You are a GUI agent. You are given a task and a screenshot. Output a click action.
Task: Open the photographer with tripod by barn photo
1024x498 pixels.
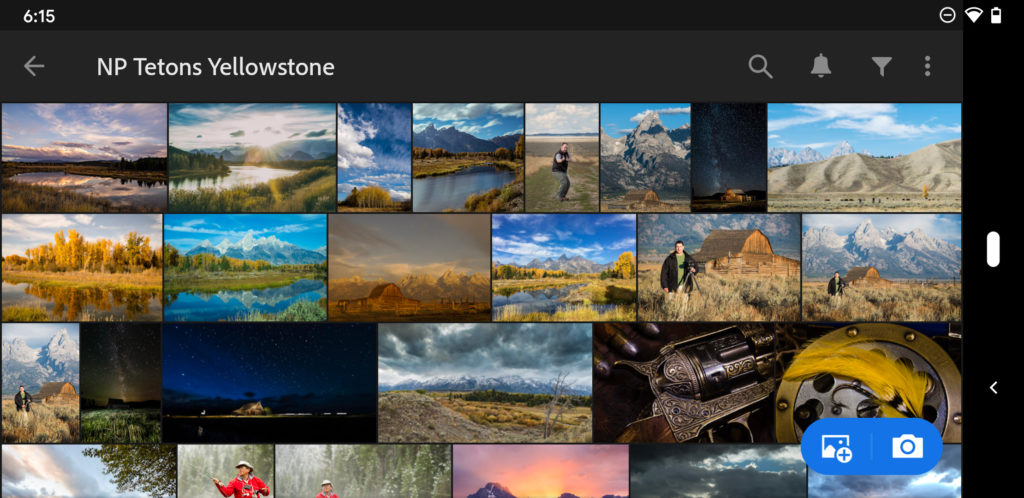(719, 268)
